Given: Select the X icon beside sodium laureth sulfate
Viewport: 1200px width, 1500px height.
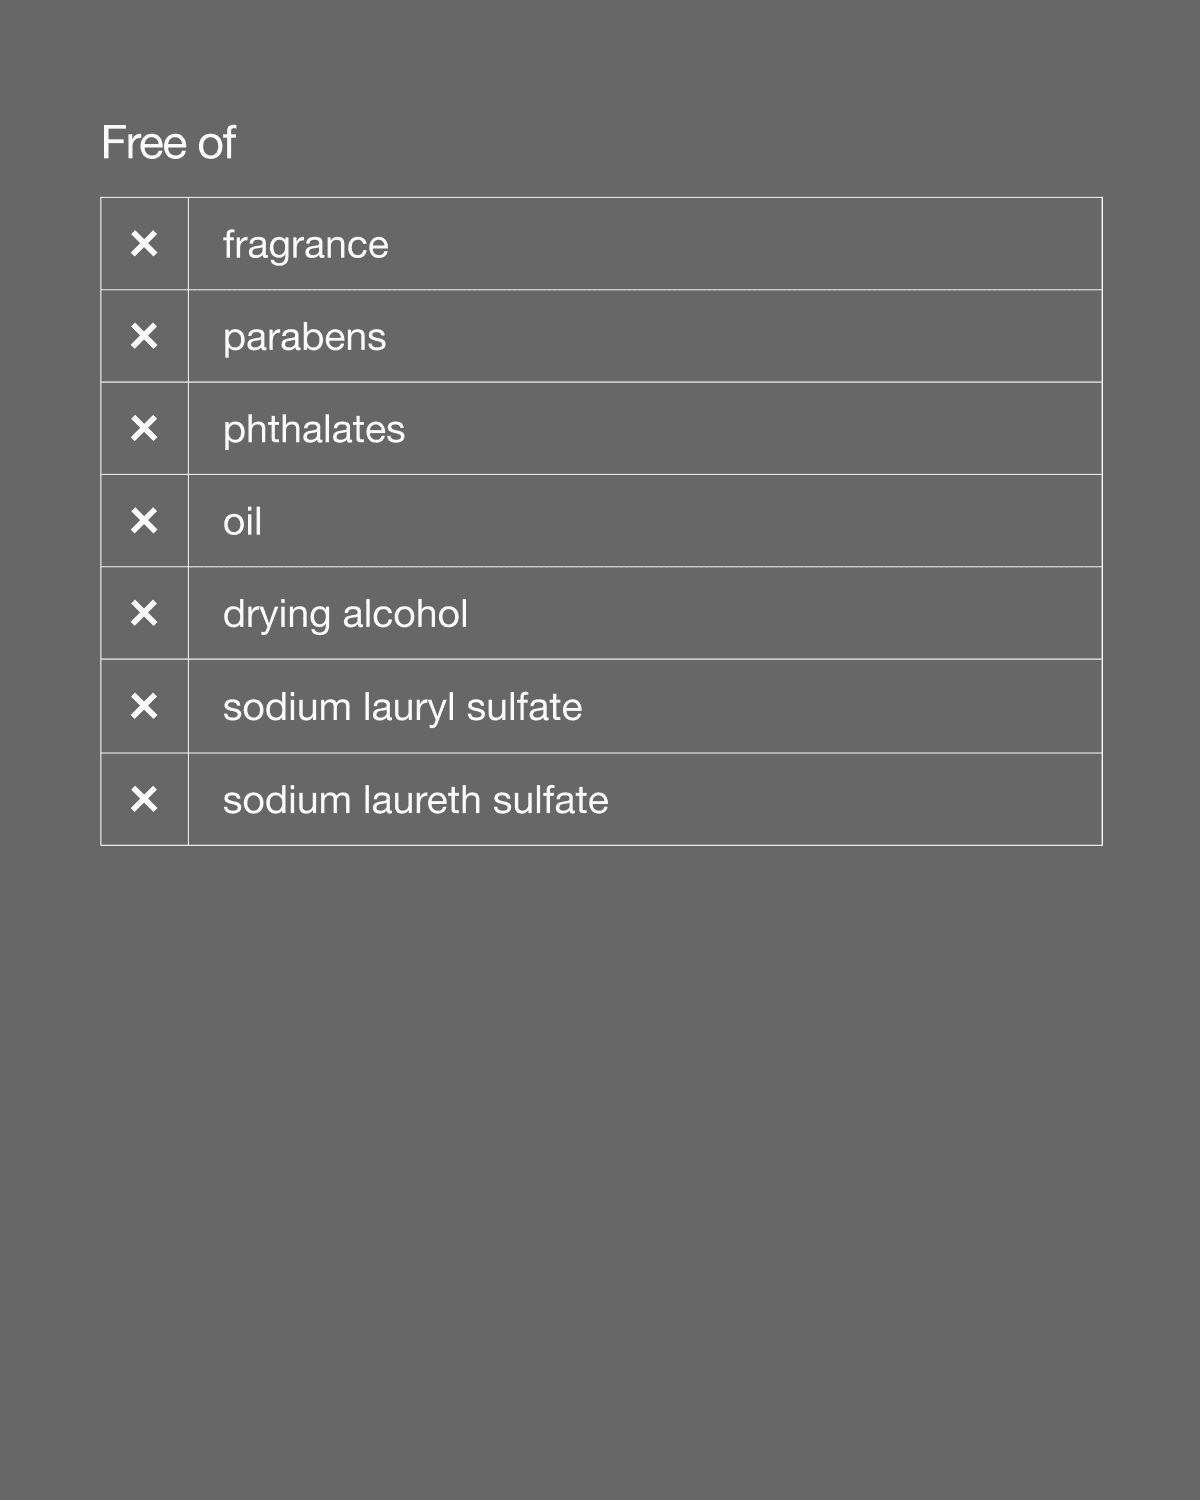Looking at the screenshot, I should (x=144, y=799).
